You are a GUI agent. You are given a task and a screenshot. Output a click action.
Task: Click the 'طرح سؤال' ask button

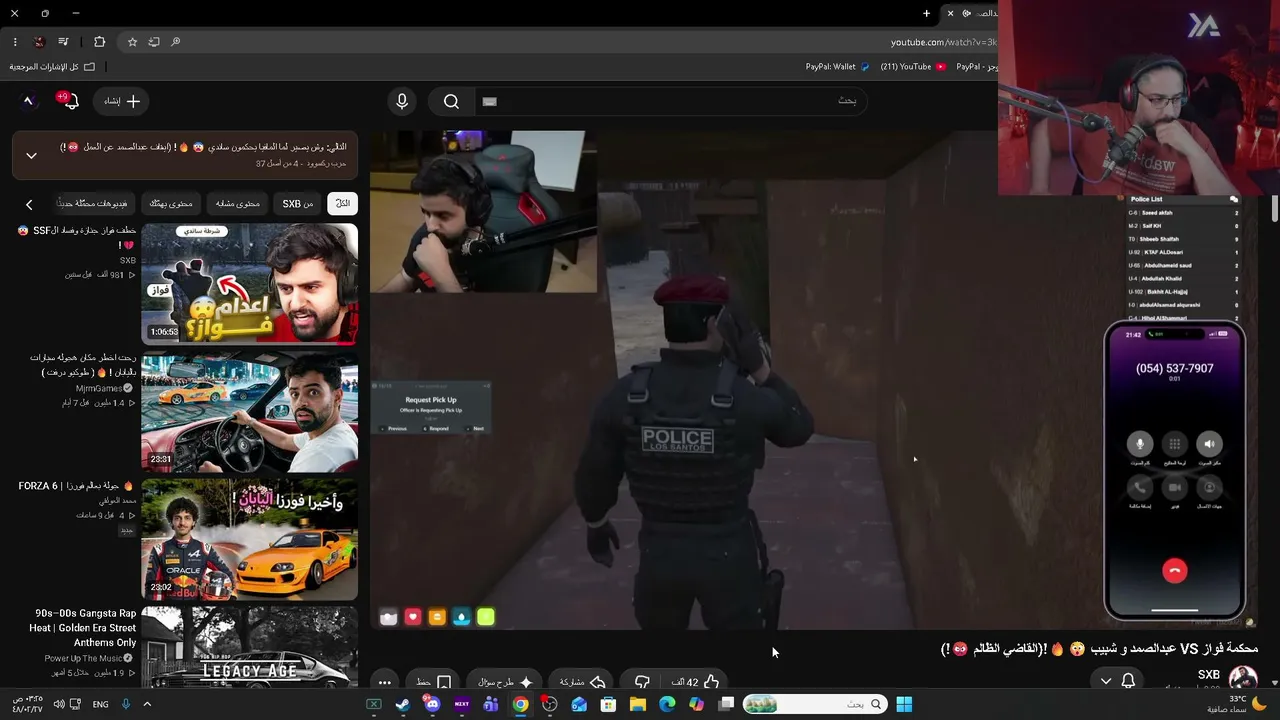[x=506, y=682]
